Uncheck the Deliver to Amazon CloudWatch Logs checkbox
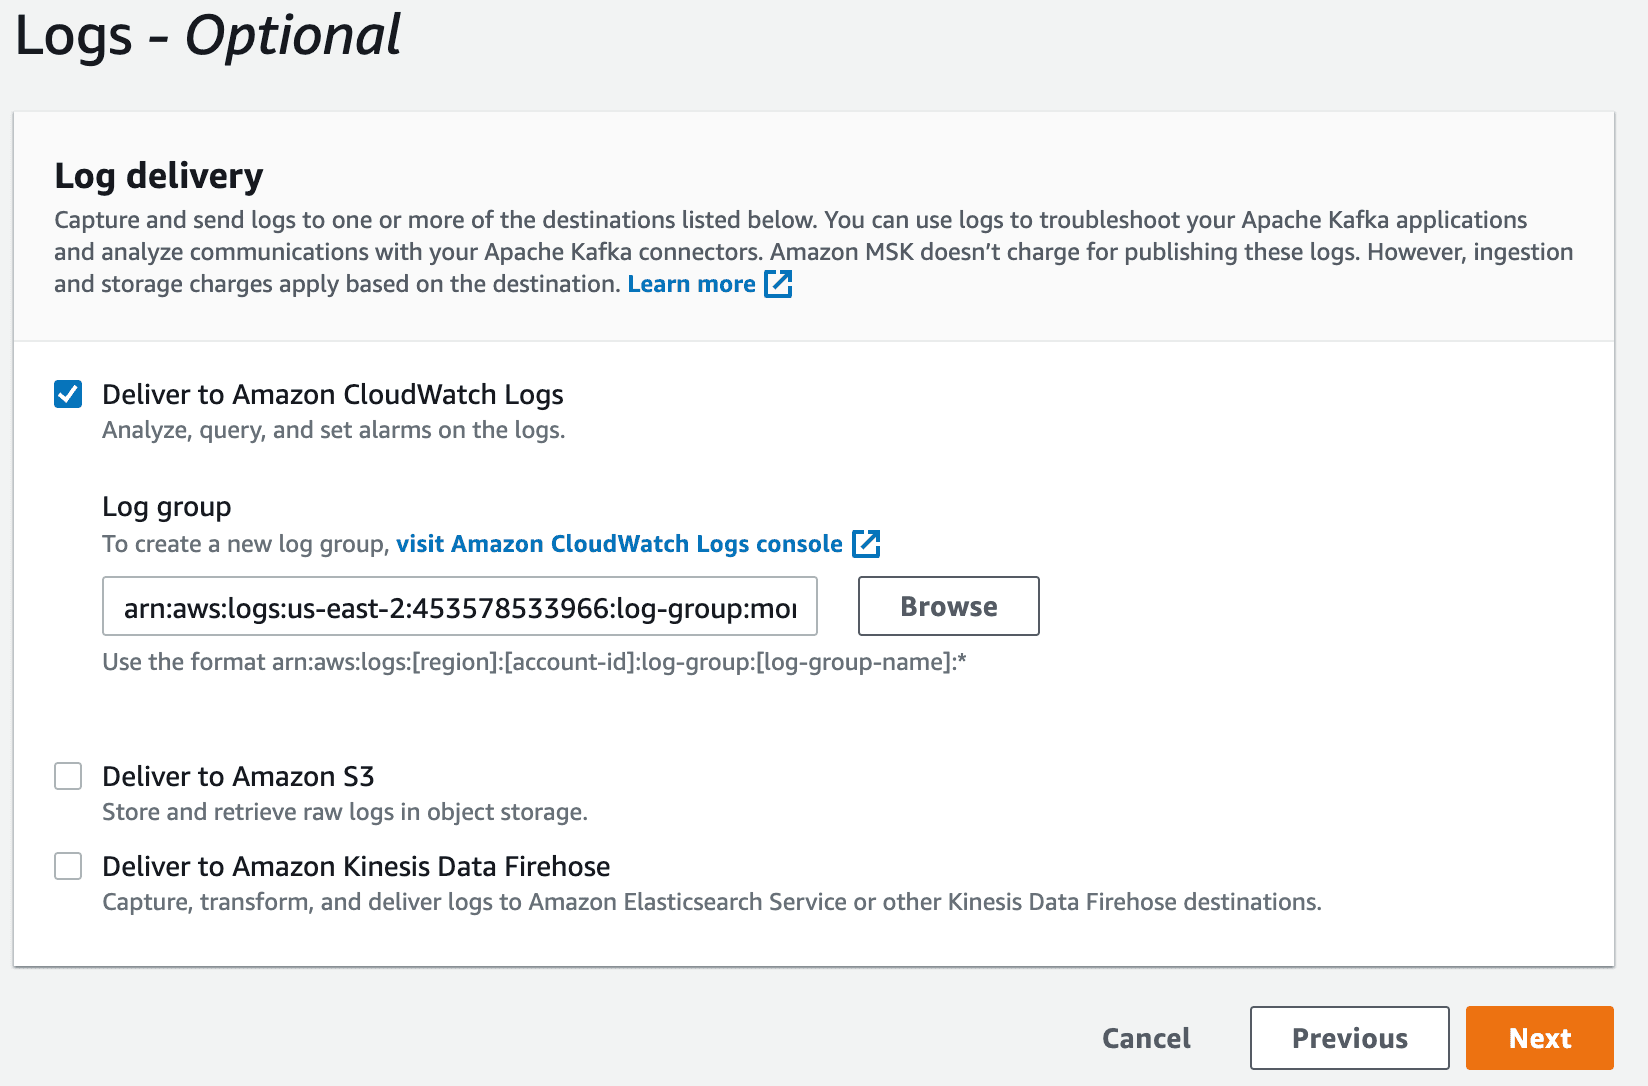This screenshot has height=1086, width=1648. point(68,394)
